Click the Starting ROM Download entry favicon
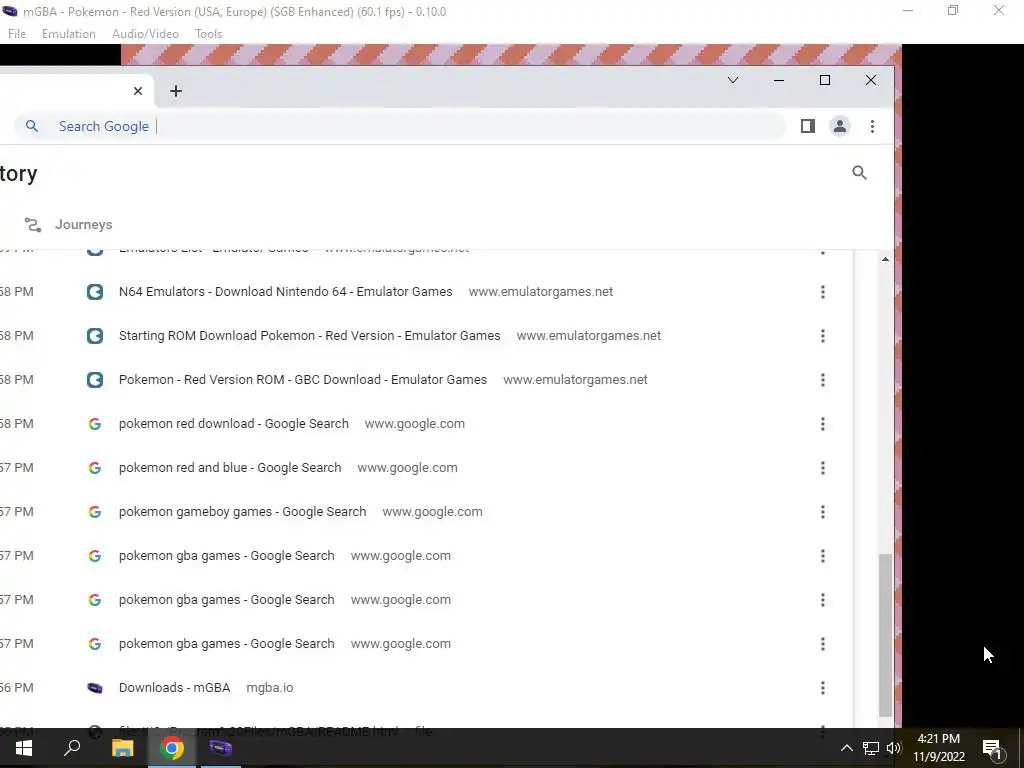Image resolution: width=1024 pixels, height=768 pixels. coord(95,336)
